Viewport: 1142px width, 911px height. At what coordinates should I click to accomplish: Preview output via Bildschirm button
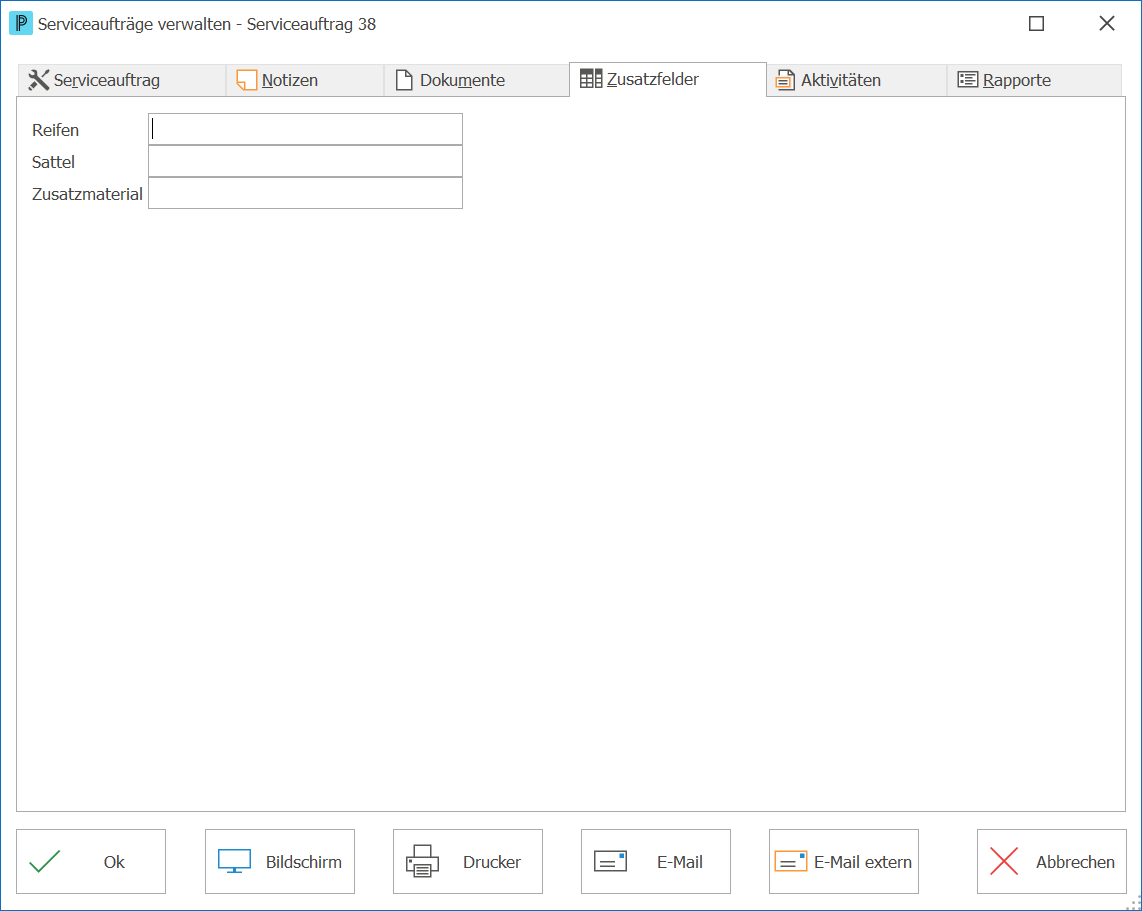pos(280,861)
